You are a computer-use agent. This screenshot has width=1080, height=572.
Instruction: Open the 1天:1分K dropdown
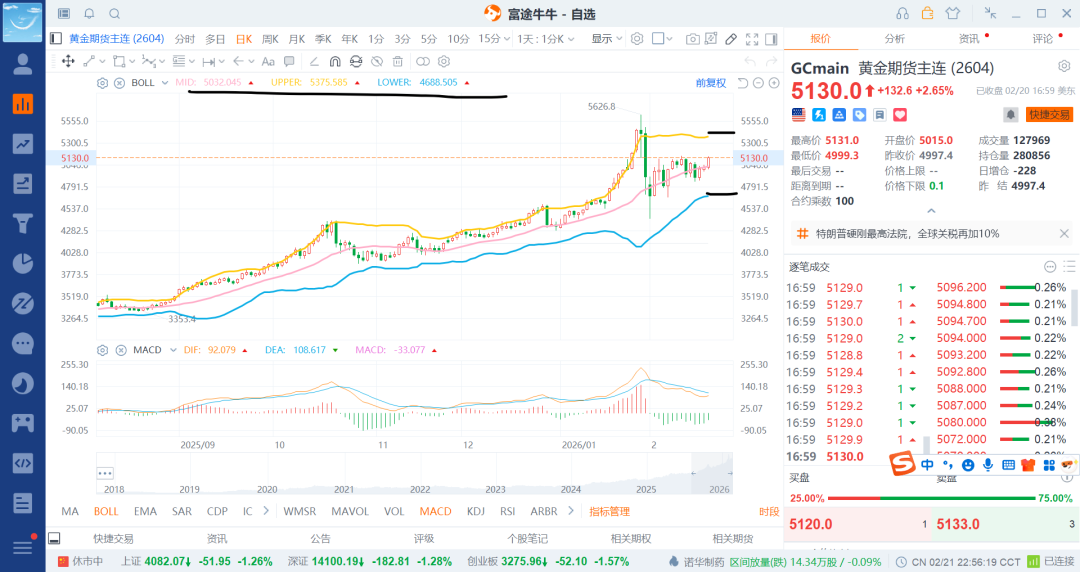point(546,39)
